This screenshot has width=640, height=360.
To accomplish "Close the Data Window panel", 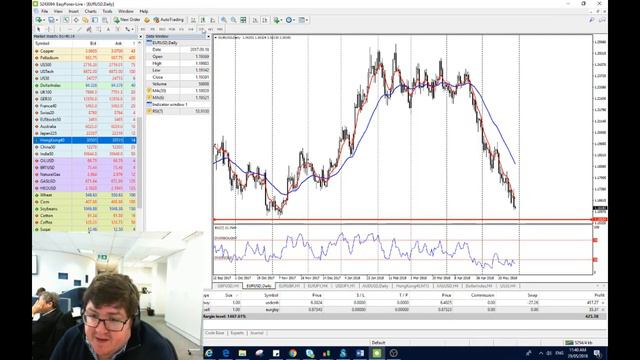I will (208, 36).
